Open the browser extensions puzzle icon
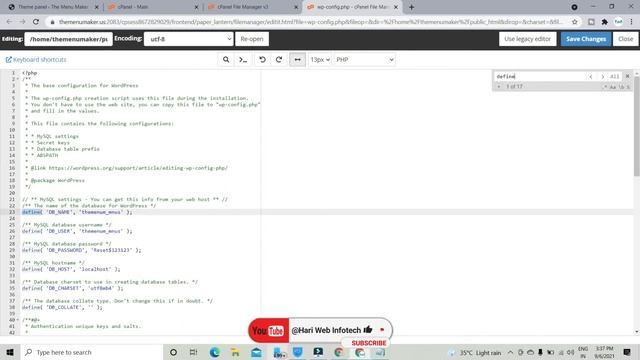The height and width of the screenshot is (360, 640). [x=604, y=22]
